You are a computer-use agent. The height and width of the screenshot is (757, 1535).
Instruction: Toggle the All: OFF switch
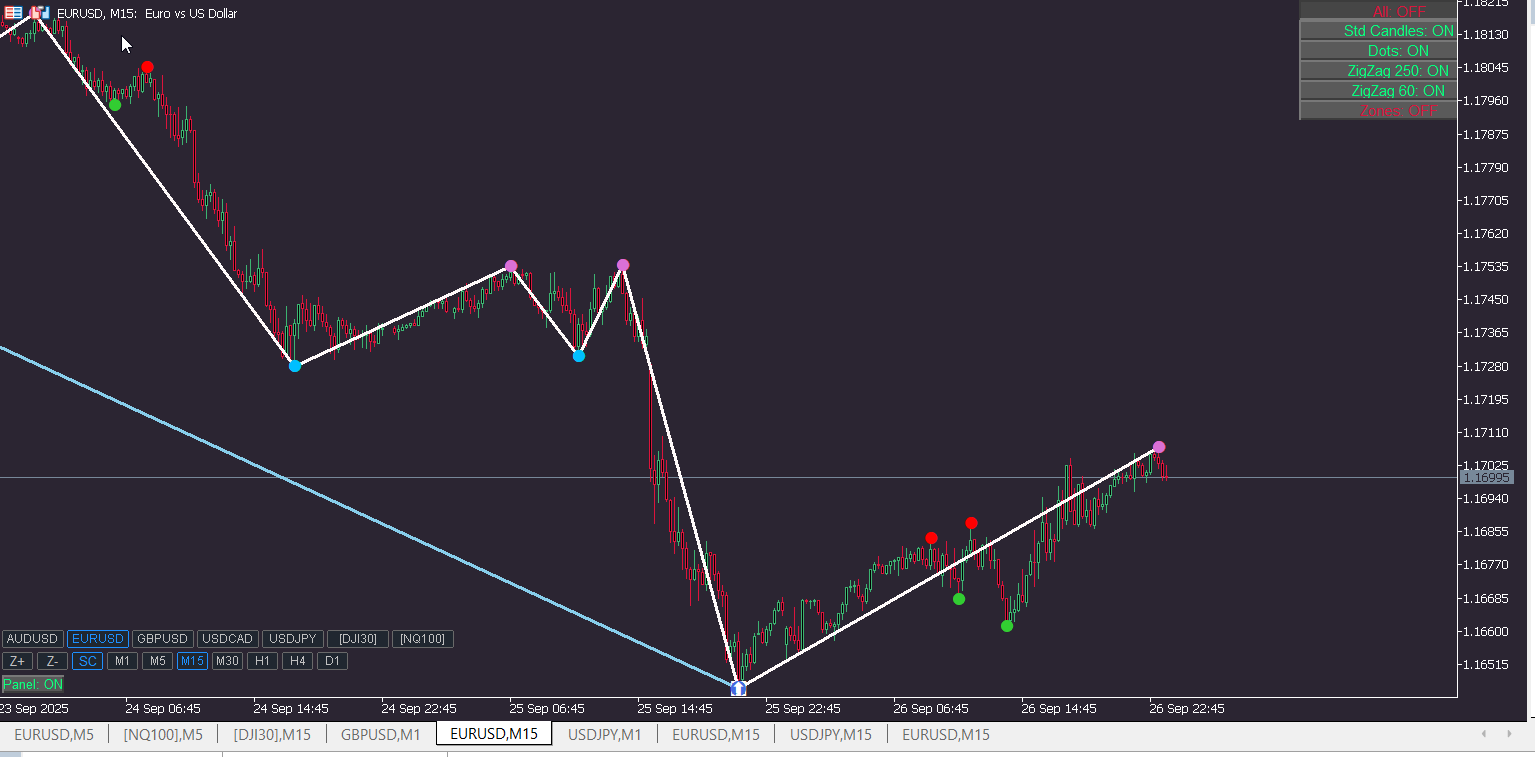point(1378,11)
